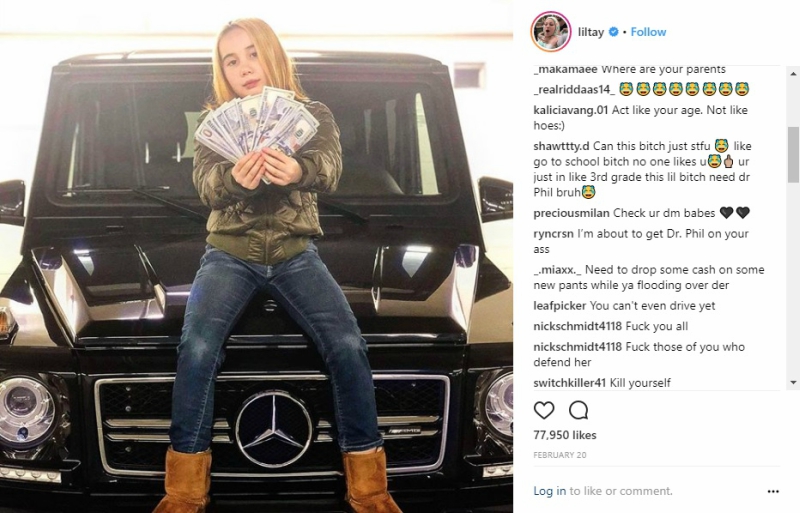Click the speech bubble comment icon

click(579, 410)
